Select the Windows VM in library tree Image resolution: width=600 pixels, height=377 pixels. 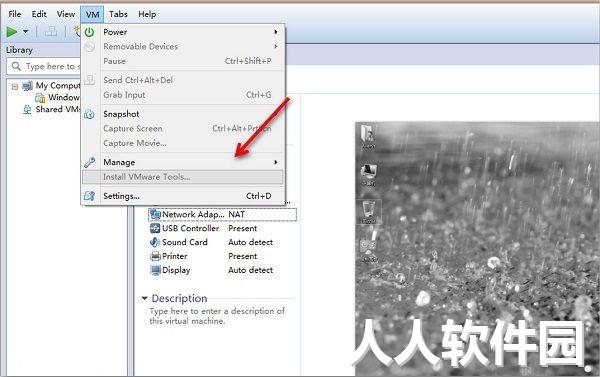[x=64, y=98]
